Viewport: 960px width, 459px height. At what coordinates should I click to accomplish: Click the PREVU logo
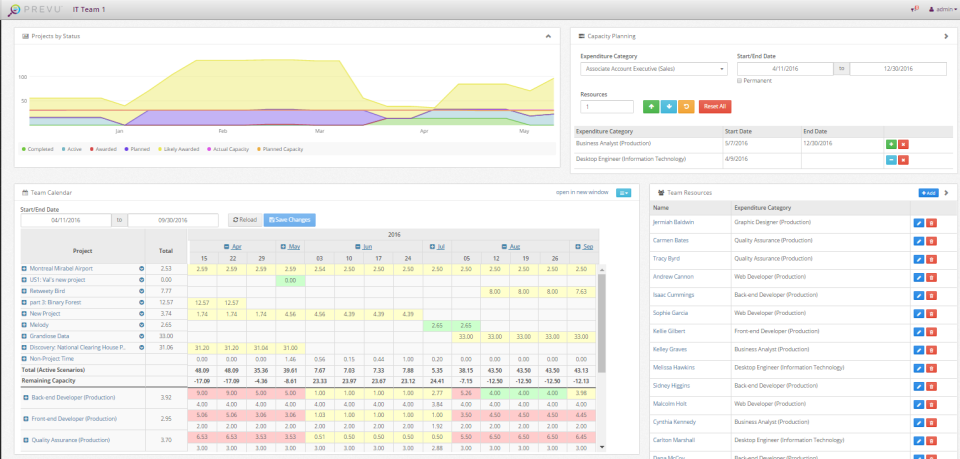click(x=34, y=10)
